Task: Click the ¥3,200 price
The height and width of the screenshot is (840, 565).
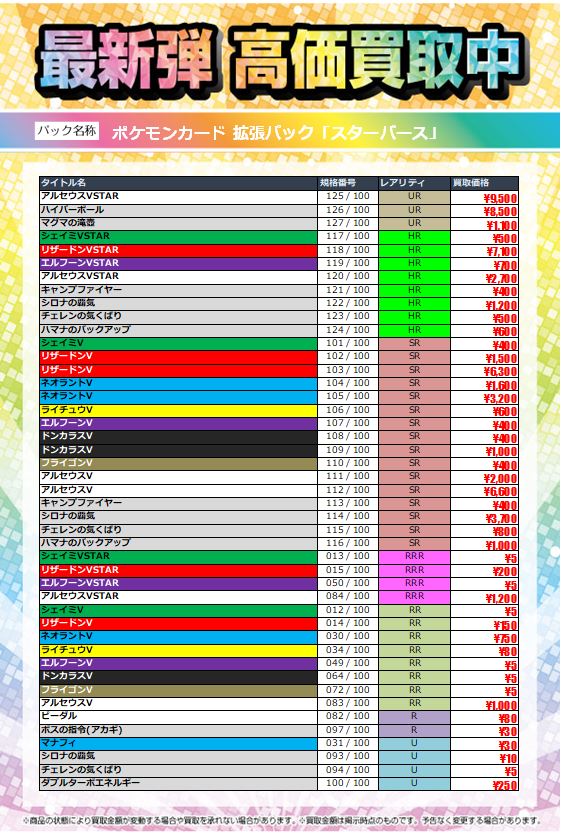Action: point(500,399)
